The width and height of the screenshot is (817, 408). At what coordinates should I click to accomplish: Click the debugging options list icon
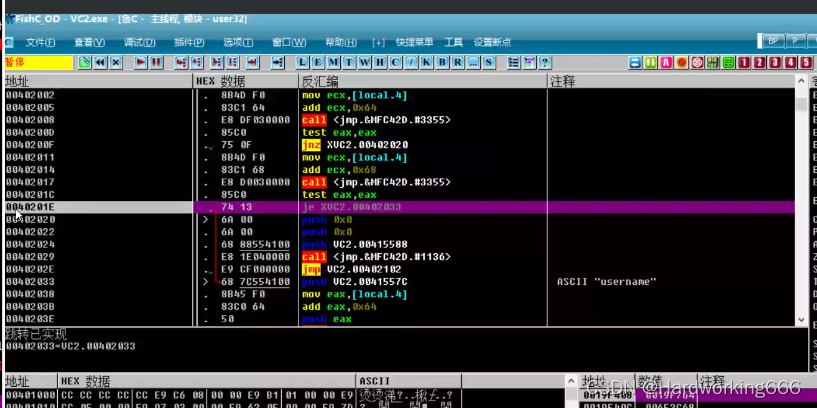click(514, 63)
